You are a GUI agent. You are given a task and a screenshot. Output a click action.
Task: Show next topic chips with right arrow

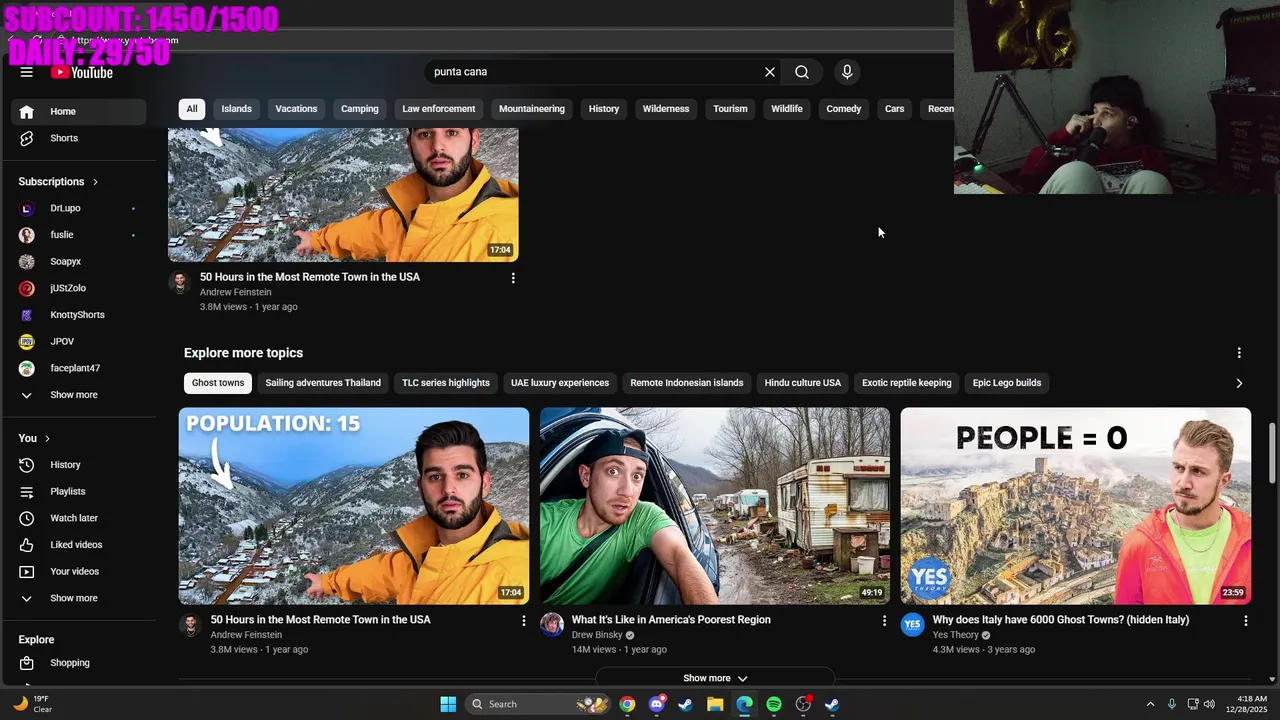pyautogui.click(x=1239, y=383)
